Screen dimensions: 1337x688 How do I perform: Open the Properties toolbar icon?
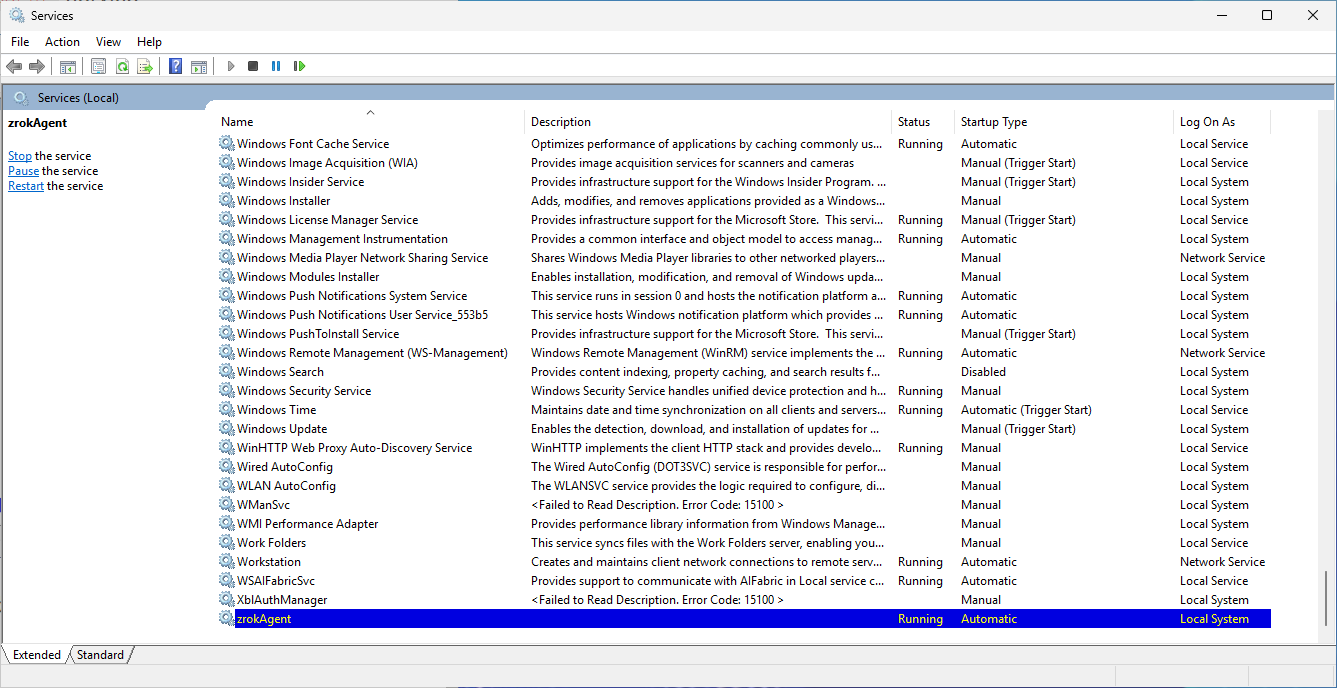pyautogui.click(x=98, y=66)
